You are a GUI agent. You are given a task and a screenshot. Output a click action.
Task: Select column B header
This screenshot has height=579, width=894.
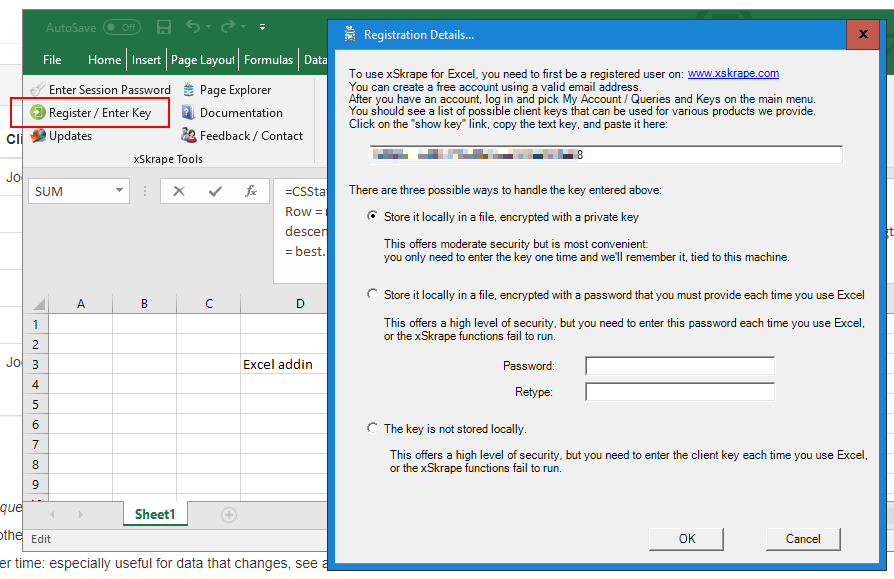click(144, 304)
